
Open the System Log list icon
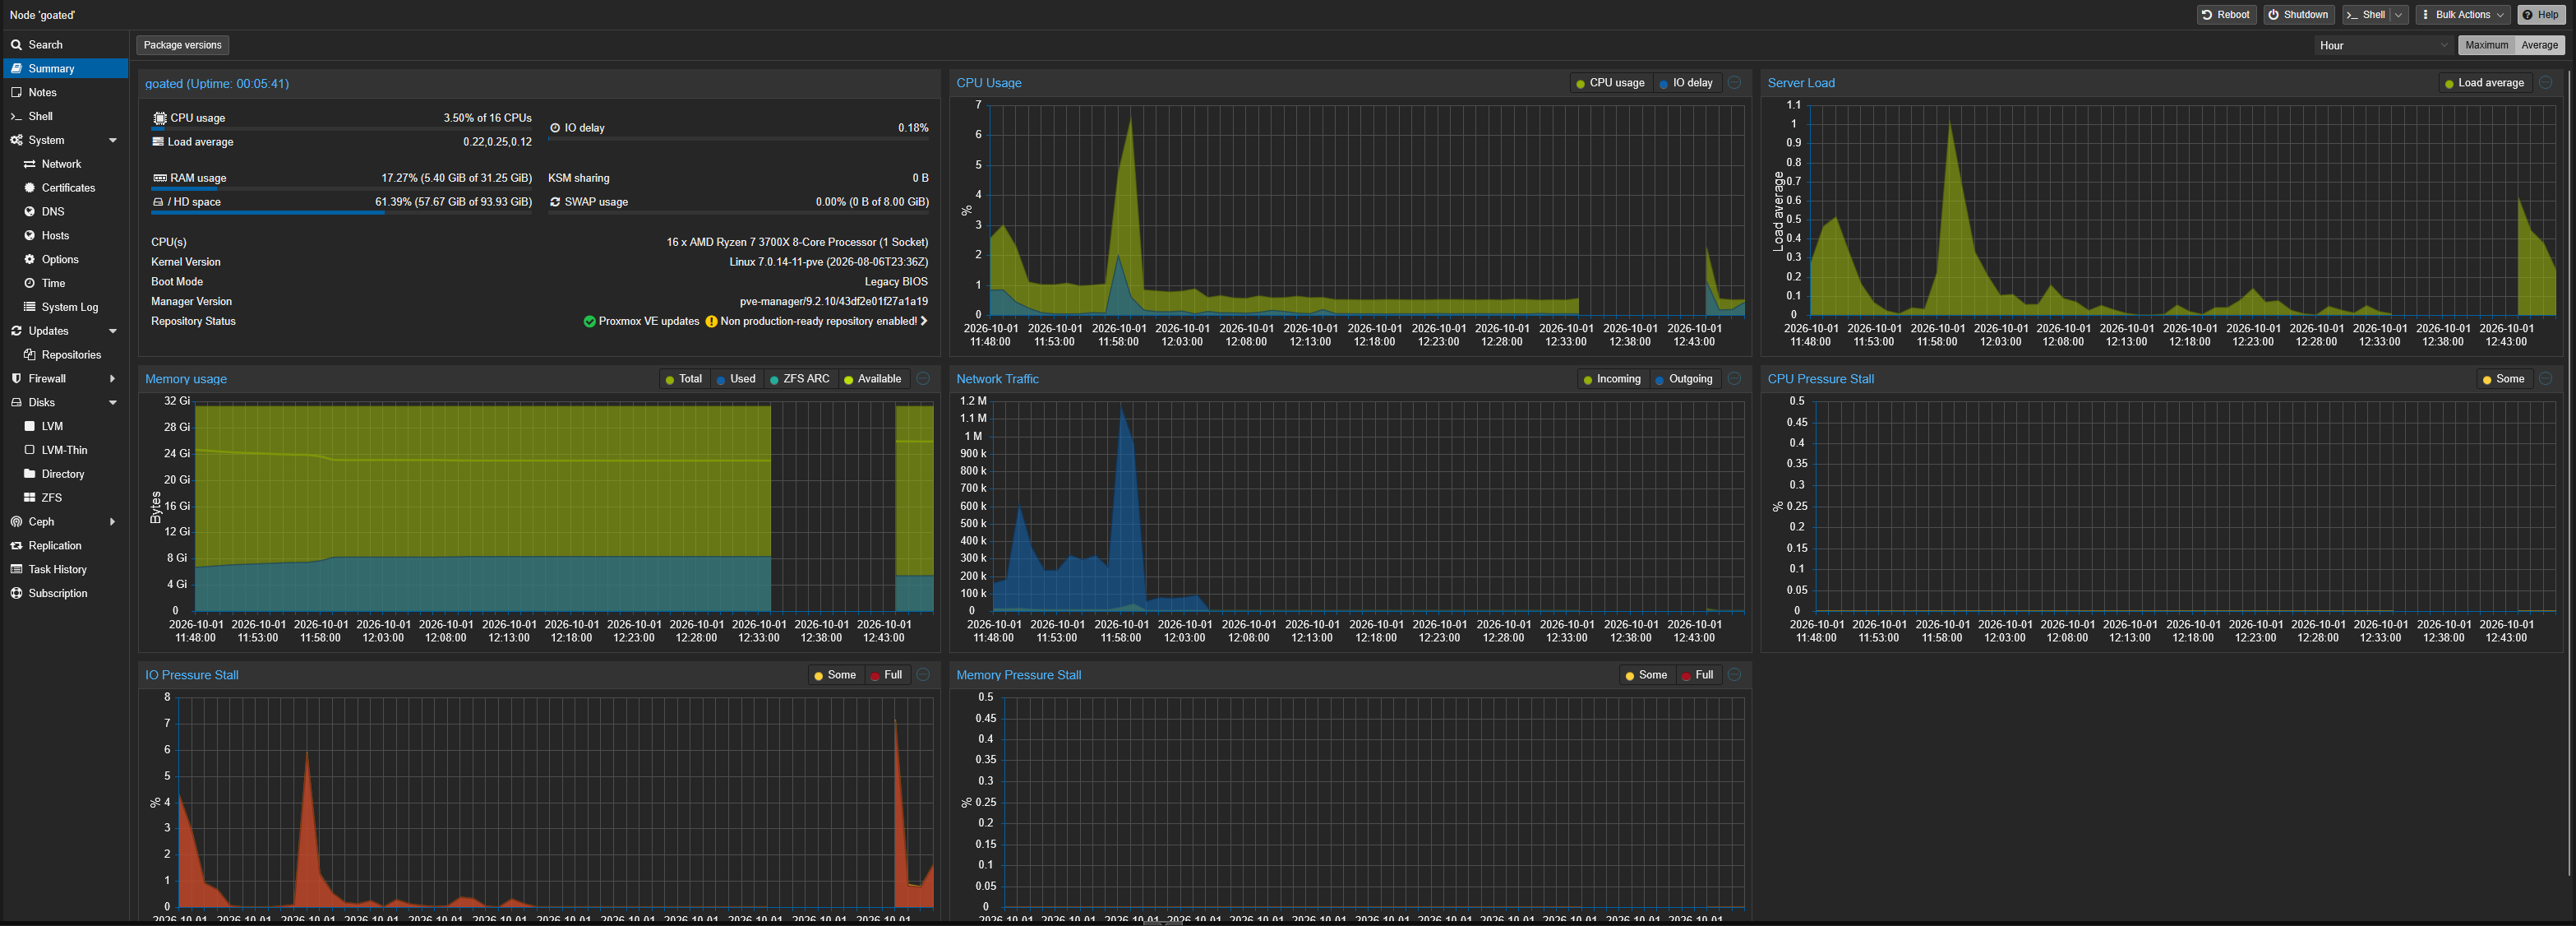click(x=29, y=307)
